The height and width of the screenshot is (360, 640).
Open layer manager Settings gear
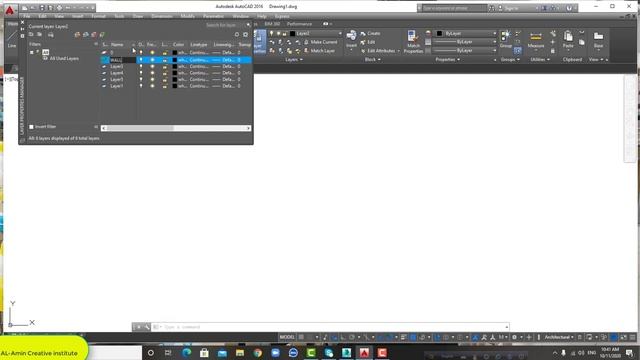[245, 35]
